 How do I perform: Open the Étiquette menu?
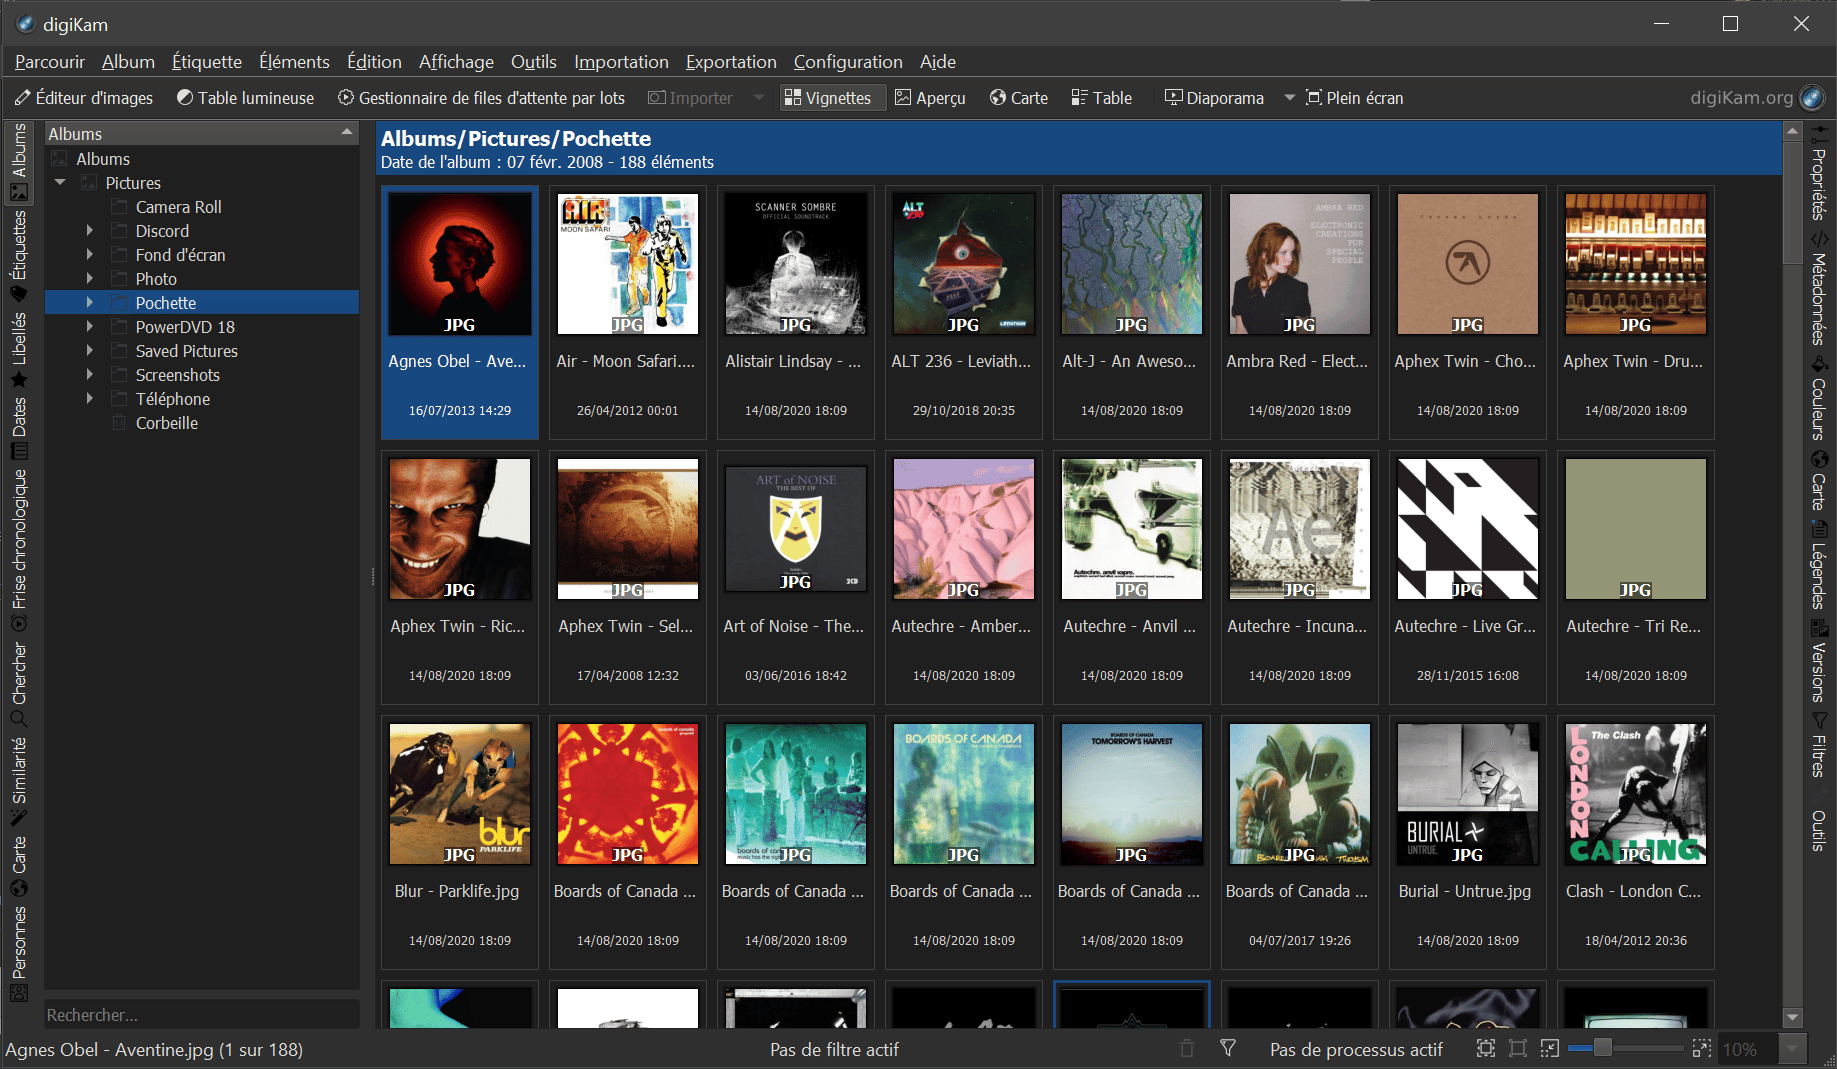[x=207, y=62]
